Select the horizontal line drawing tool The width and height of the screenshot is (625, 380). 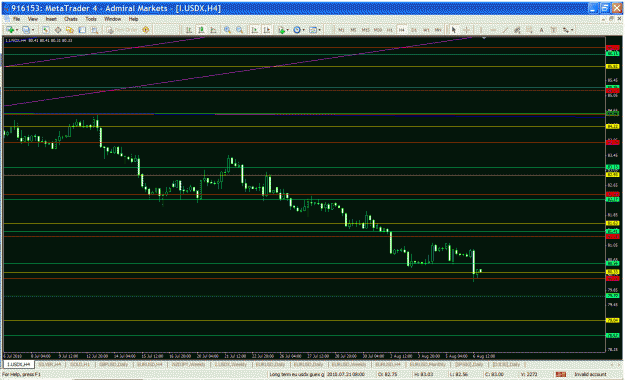(493, 30)
